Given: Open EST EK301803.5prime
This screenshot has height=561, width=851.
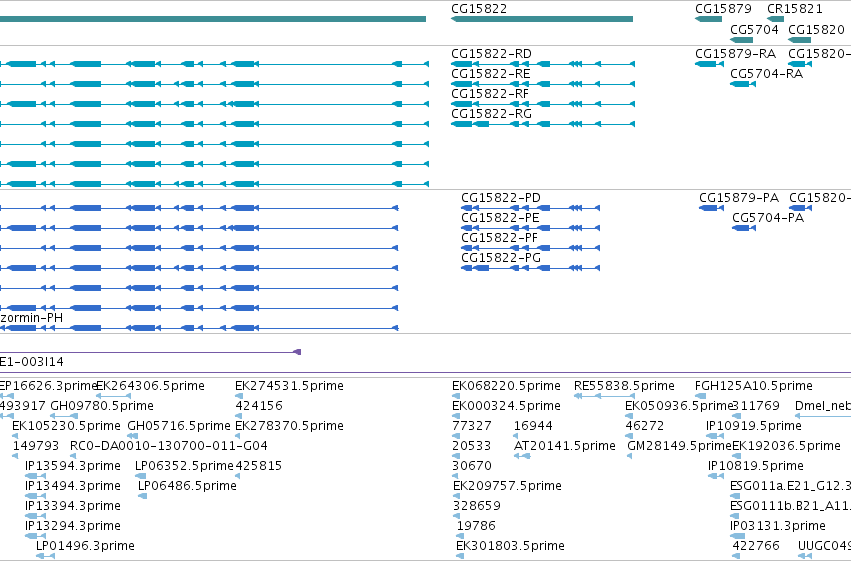Looking at the screenshot, I should point(510,546).
